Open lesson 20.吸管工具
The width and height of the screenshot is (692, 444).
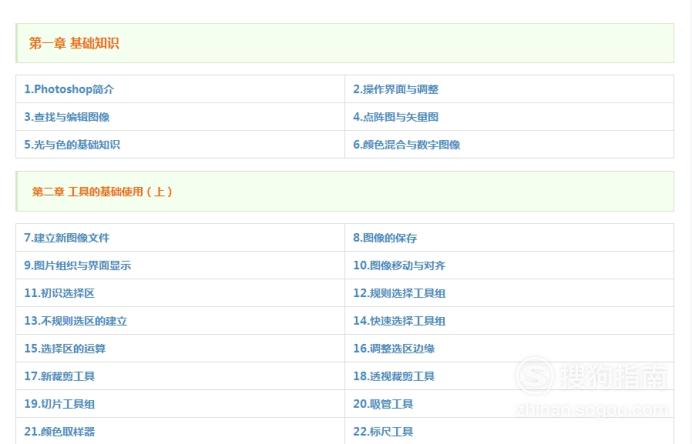coord(383,404)
